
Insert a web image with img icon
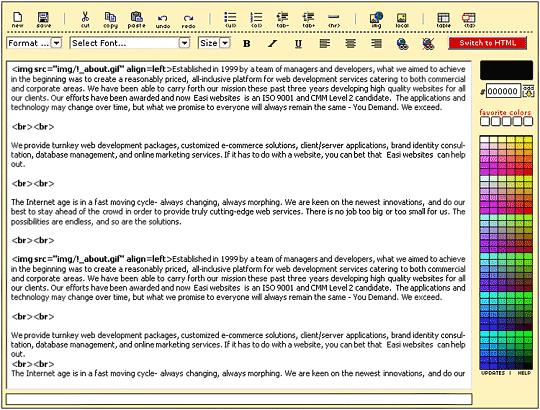[376, 20]
